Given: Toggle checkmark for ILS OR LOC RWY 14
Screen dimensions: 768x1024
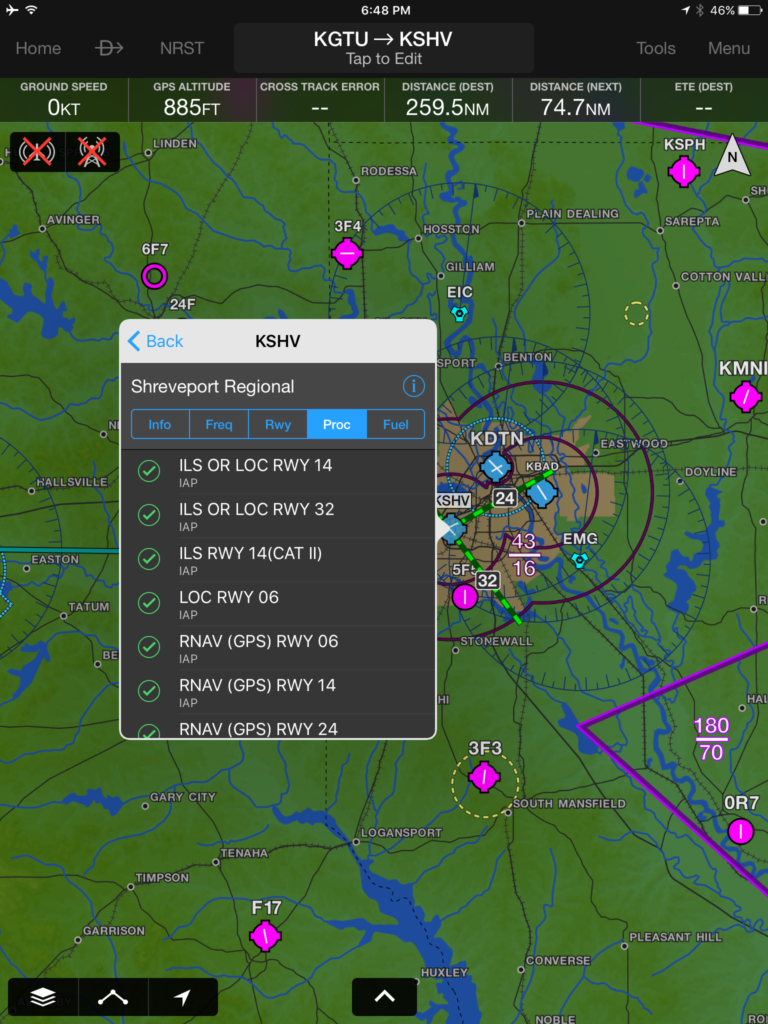Looking at the screenshot, I should [x=149, y=472].
